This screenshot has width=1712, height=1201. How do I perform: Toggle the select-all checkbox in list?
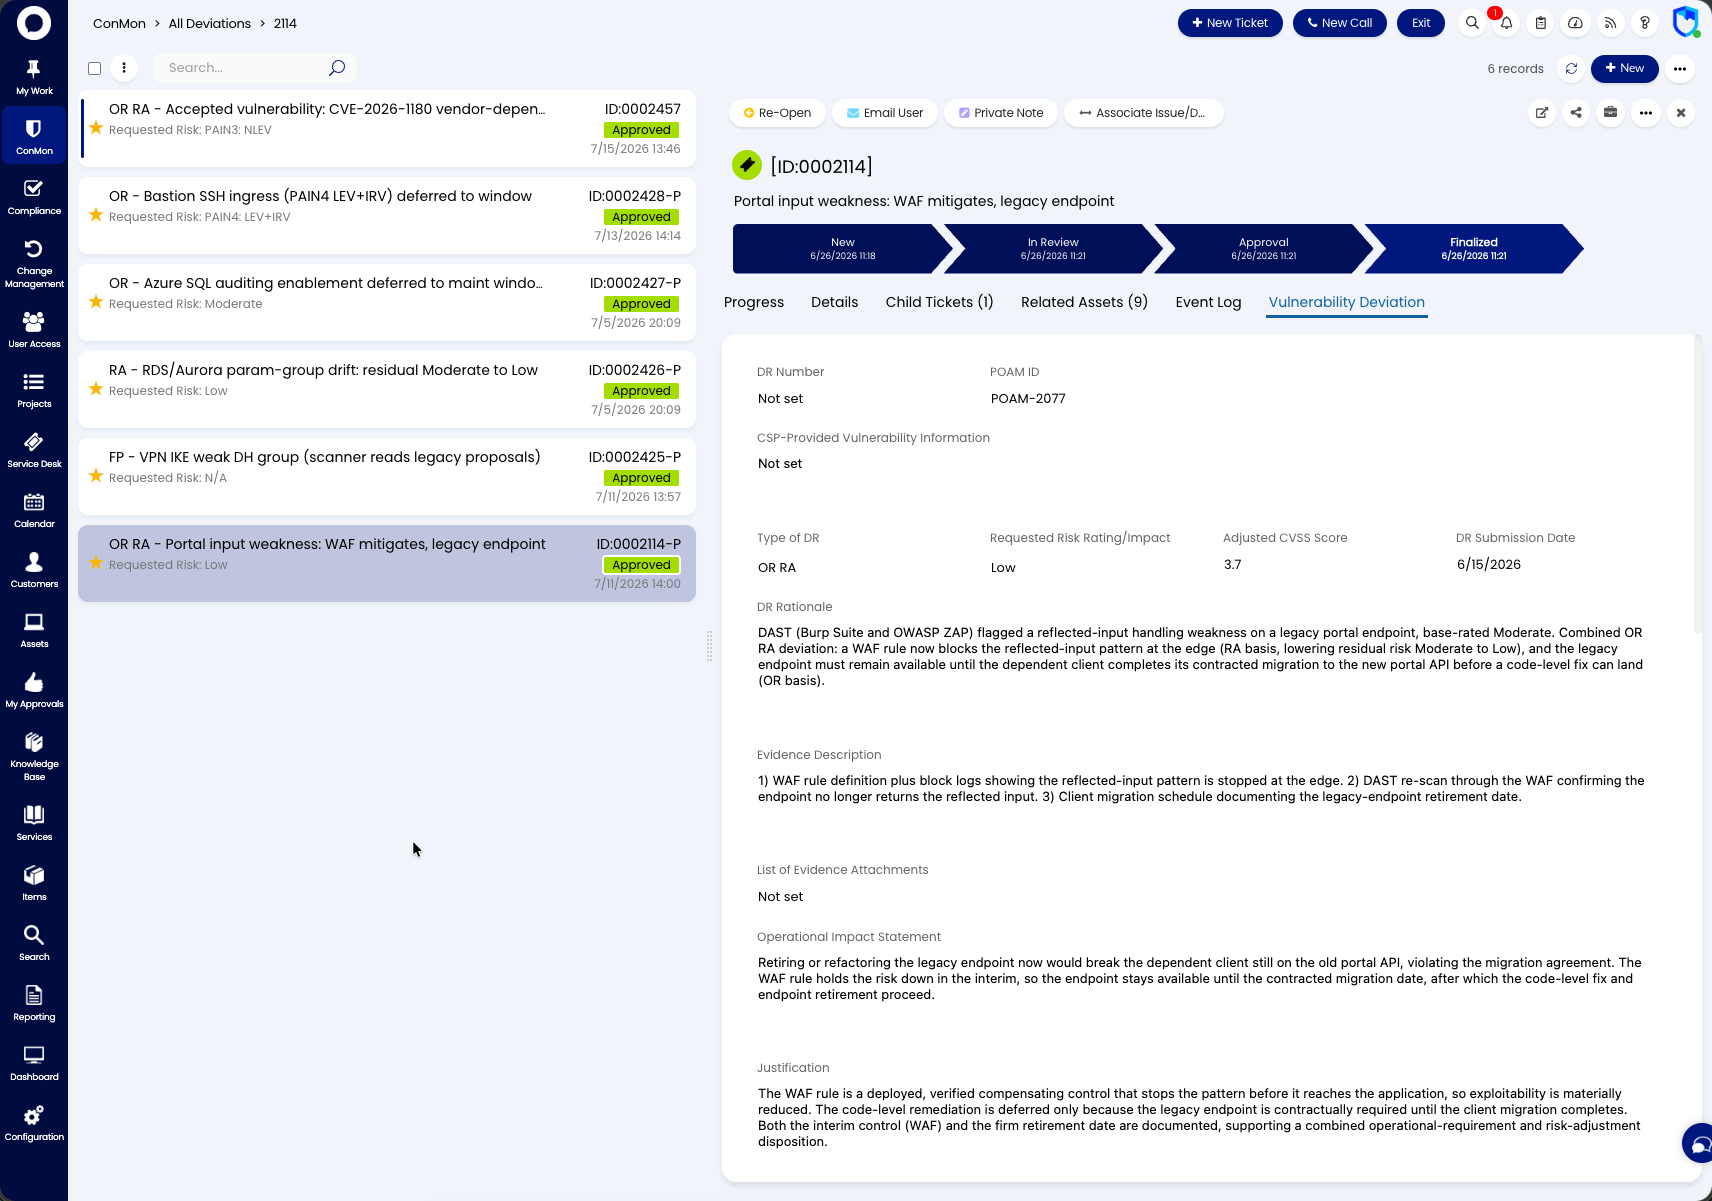95,69
